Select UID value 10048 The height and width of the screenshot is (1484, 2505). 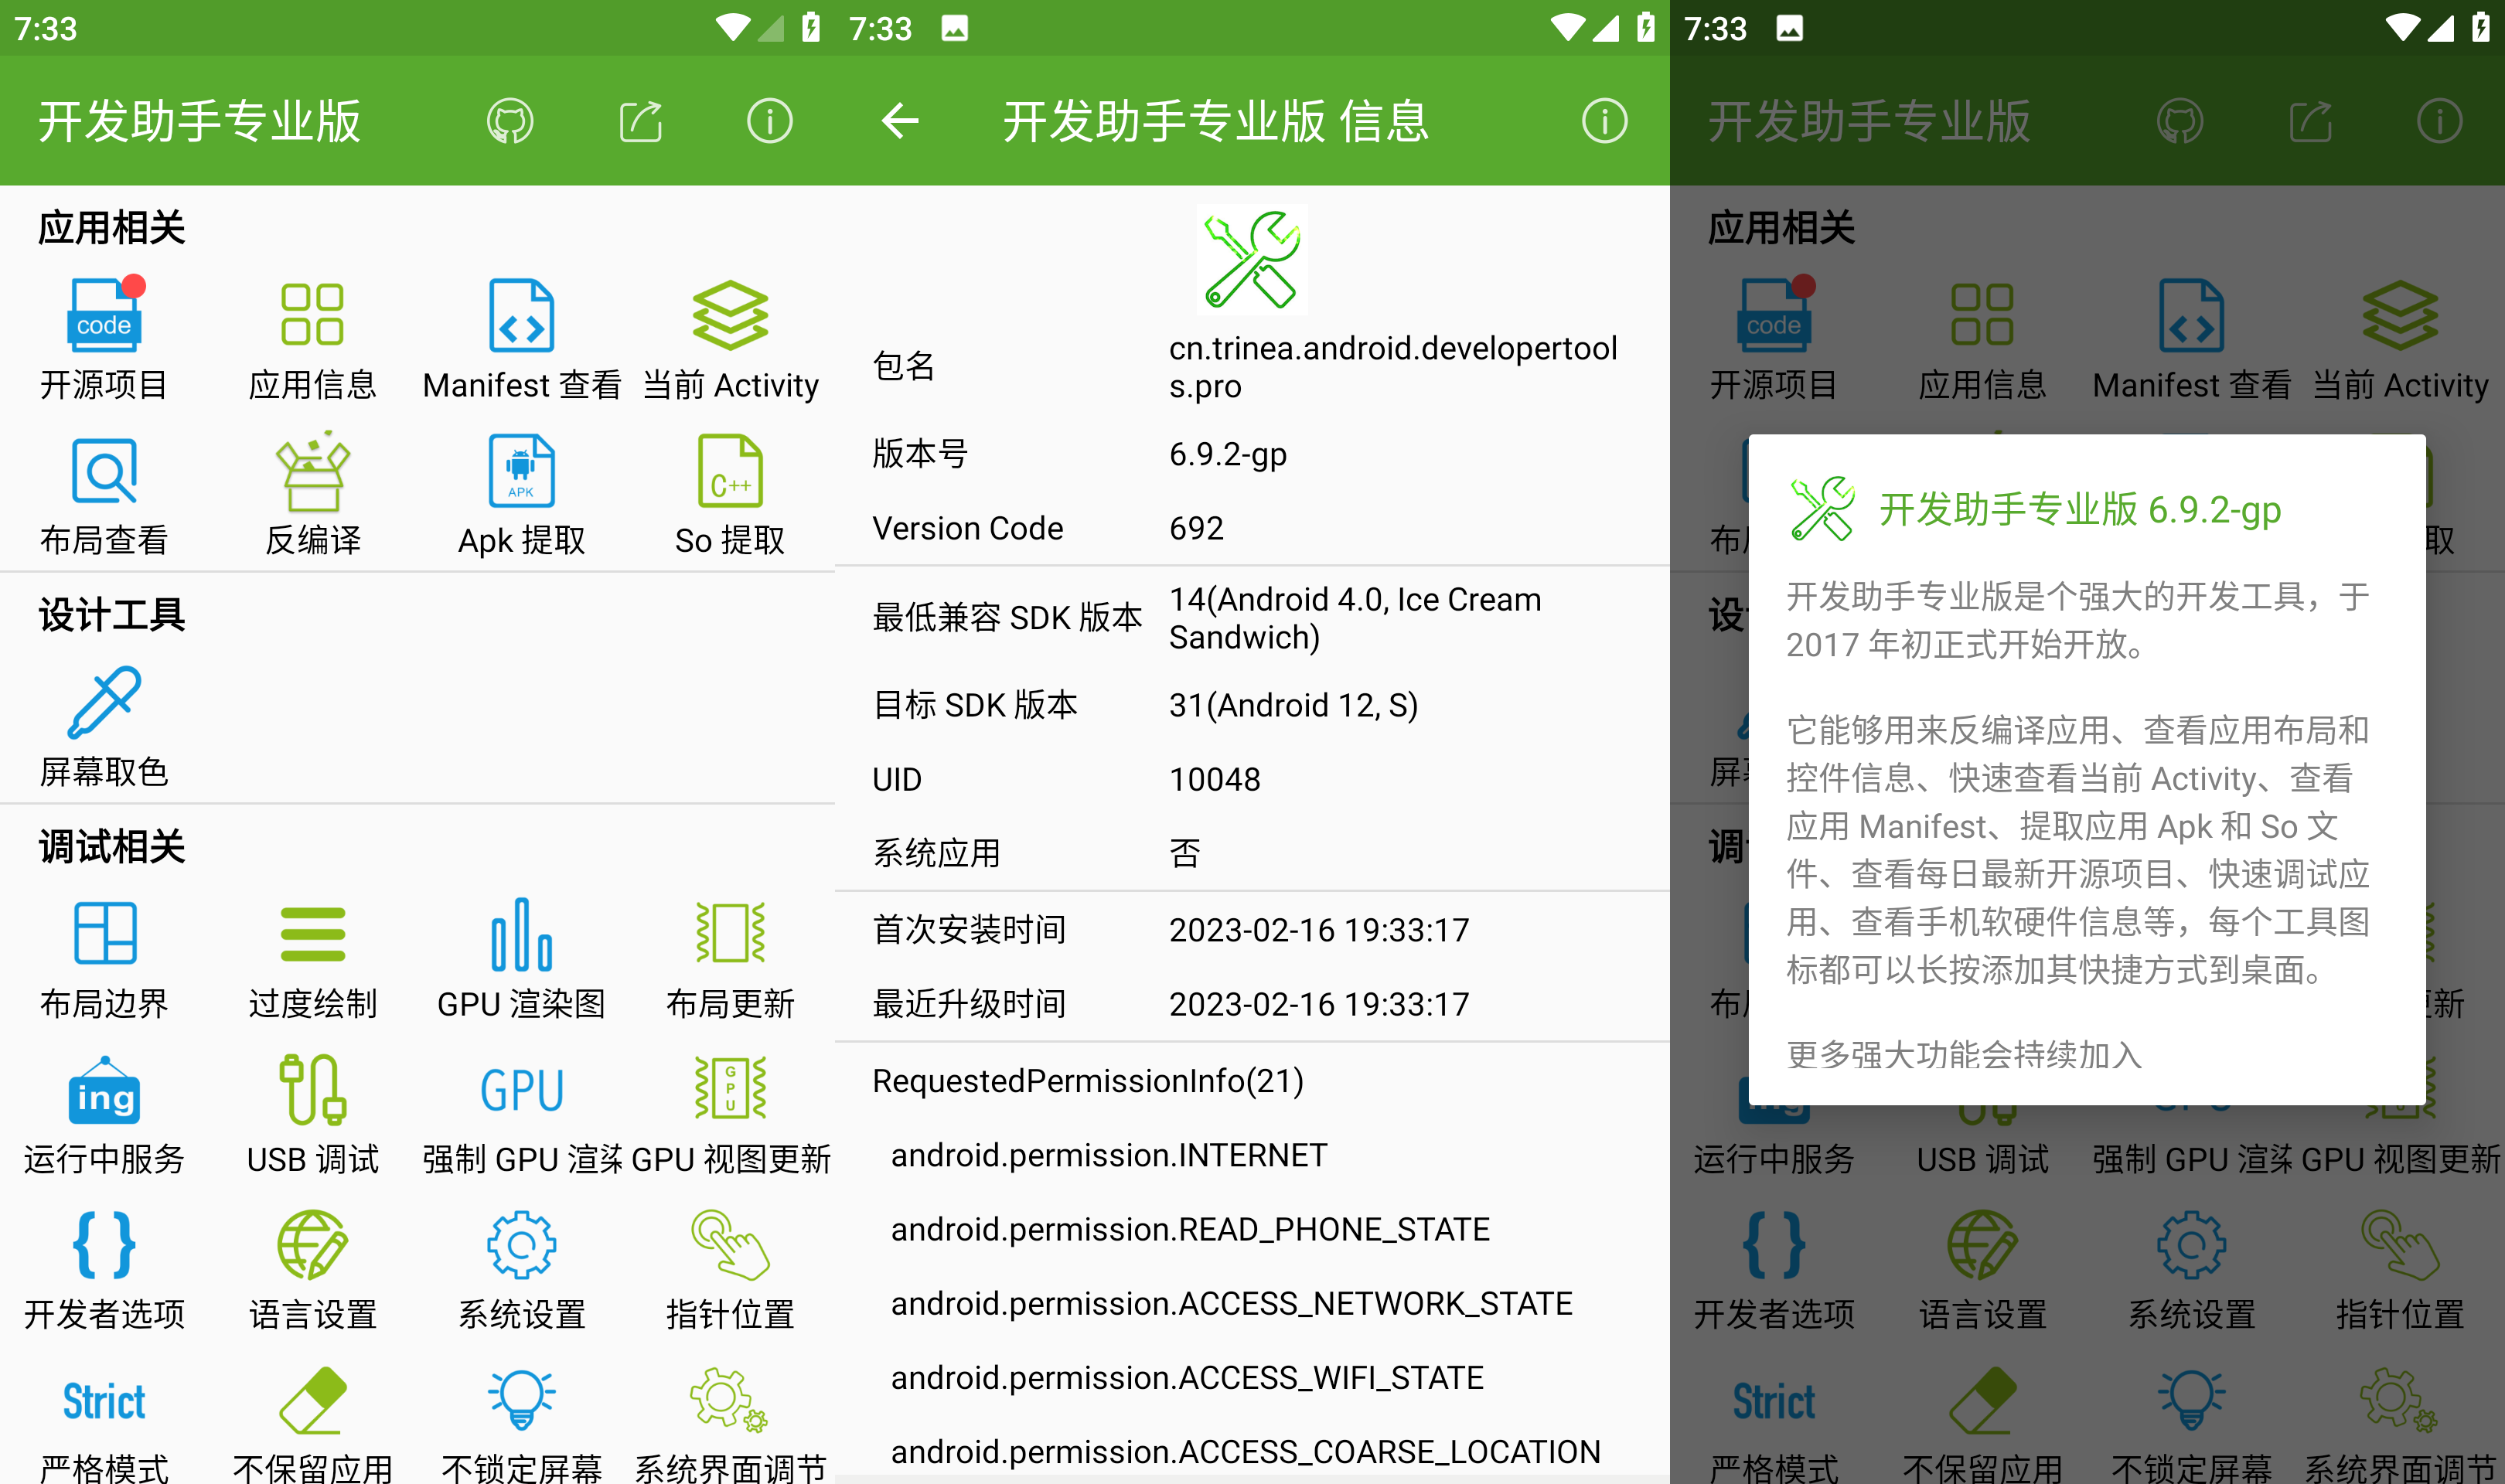[1215, 779]
